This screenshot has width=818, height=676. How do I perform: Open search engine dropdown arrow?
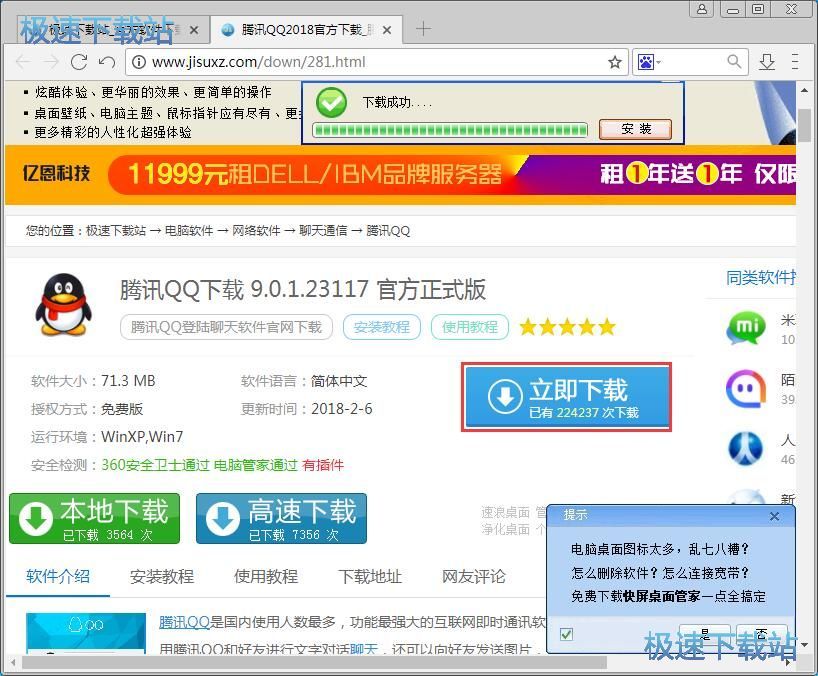pyautogui.click(x=658, y=63)
